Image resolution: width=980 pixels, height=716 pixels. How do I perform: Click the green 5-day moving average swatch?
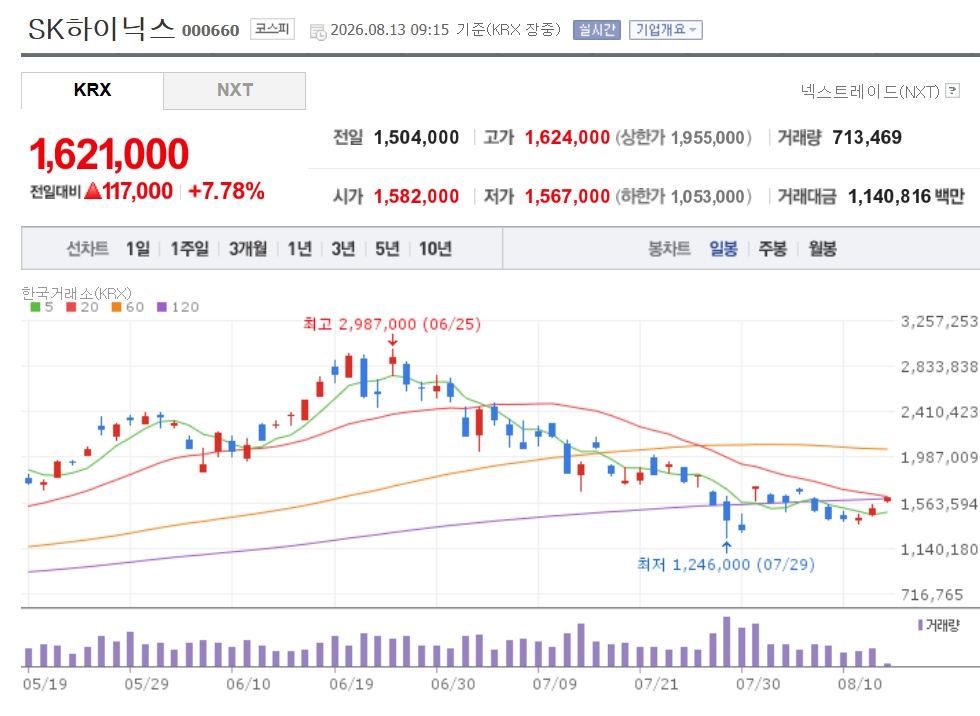coord(36,307)
